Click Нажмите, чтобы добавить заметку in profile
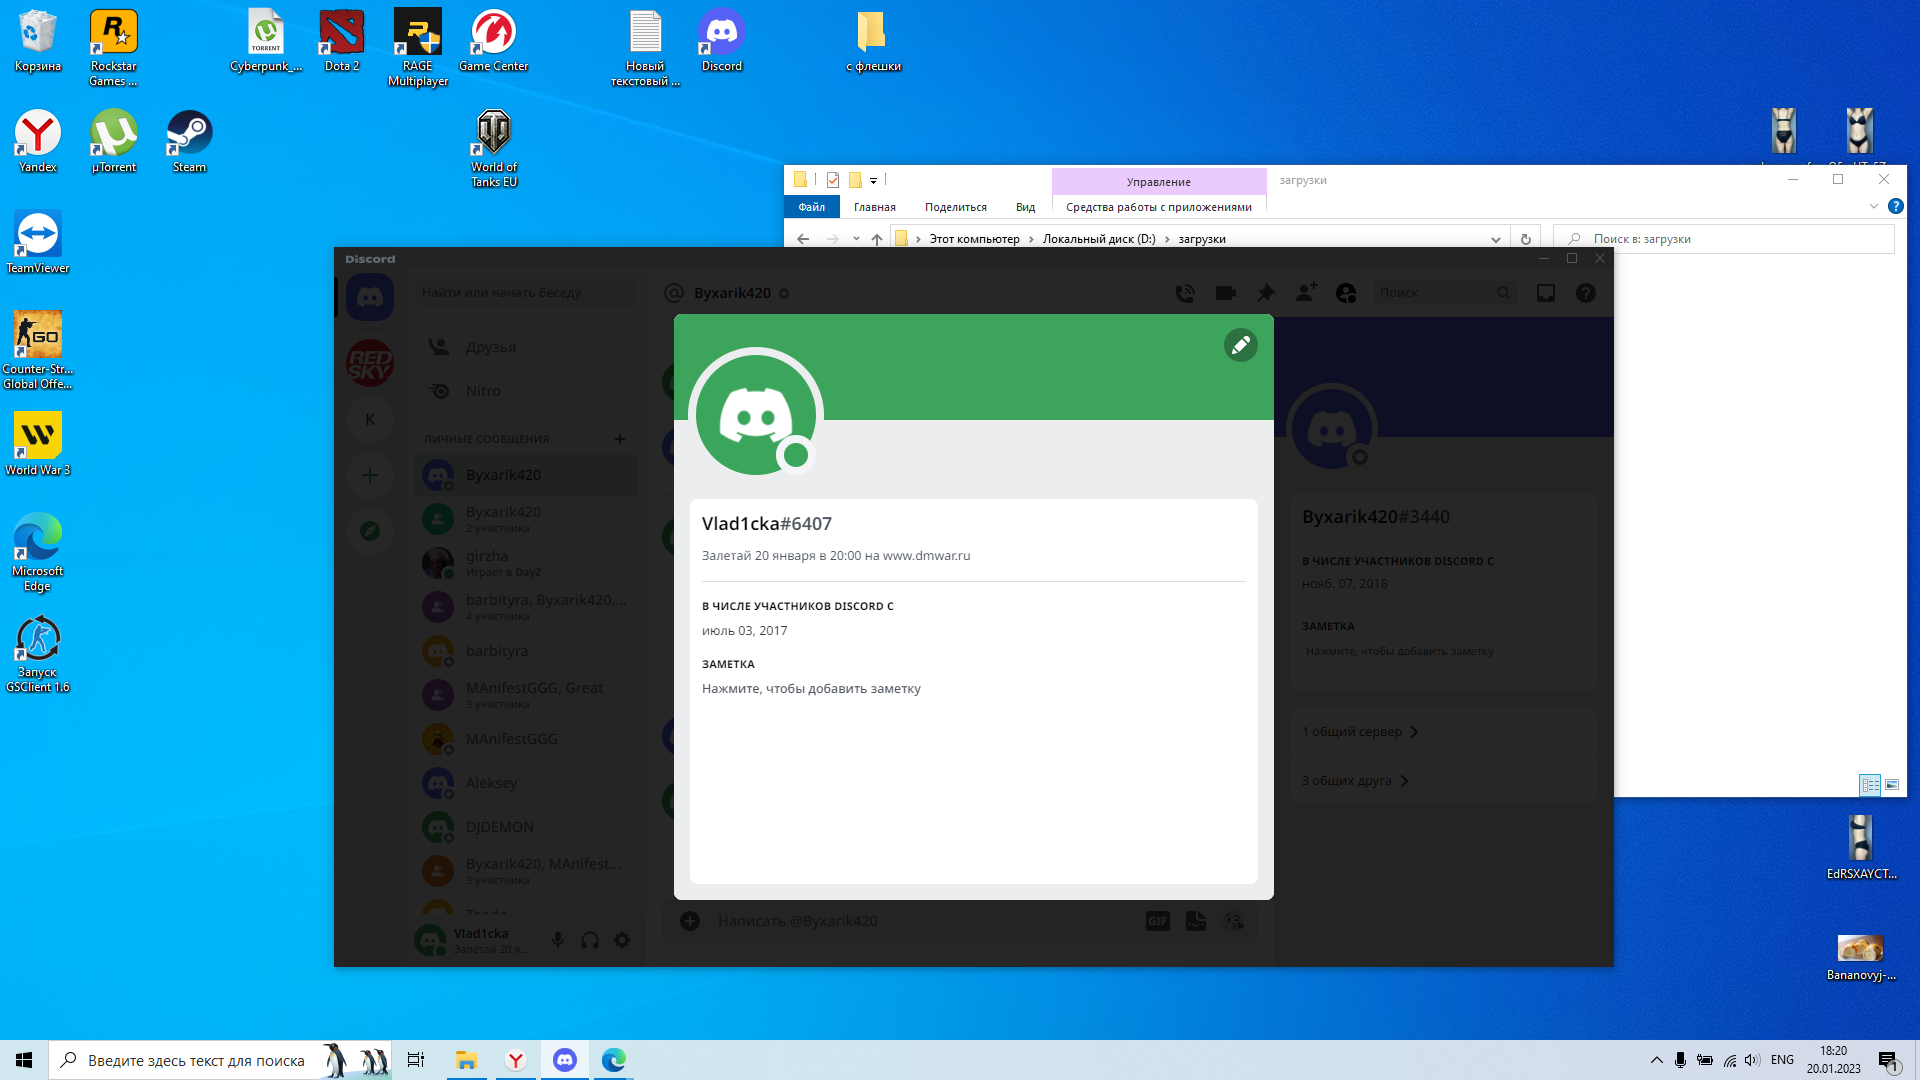The image size is (1920, 1080). coord(811,688)
